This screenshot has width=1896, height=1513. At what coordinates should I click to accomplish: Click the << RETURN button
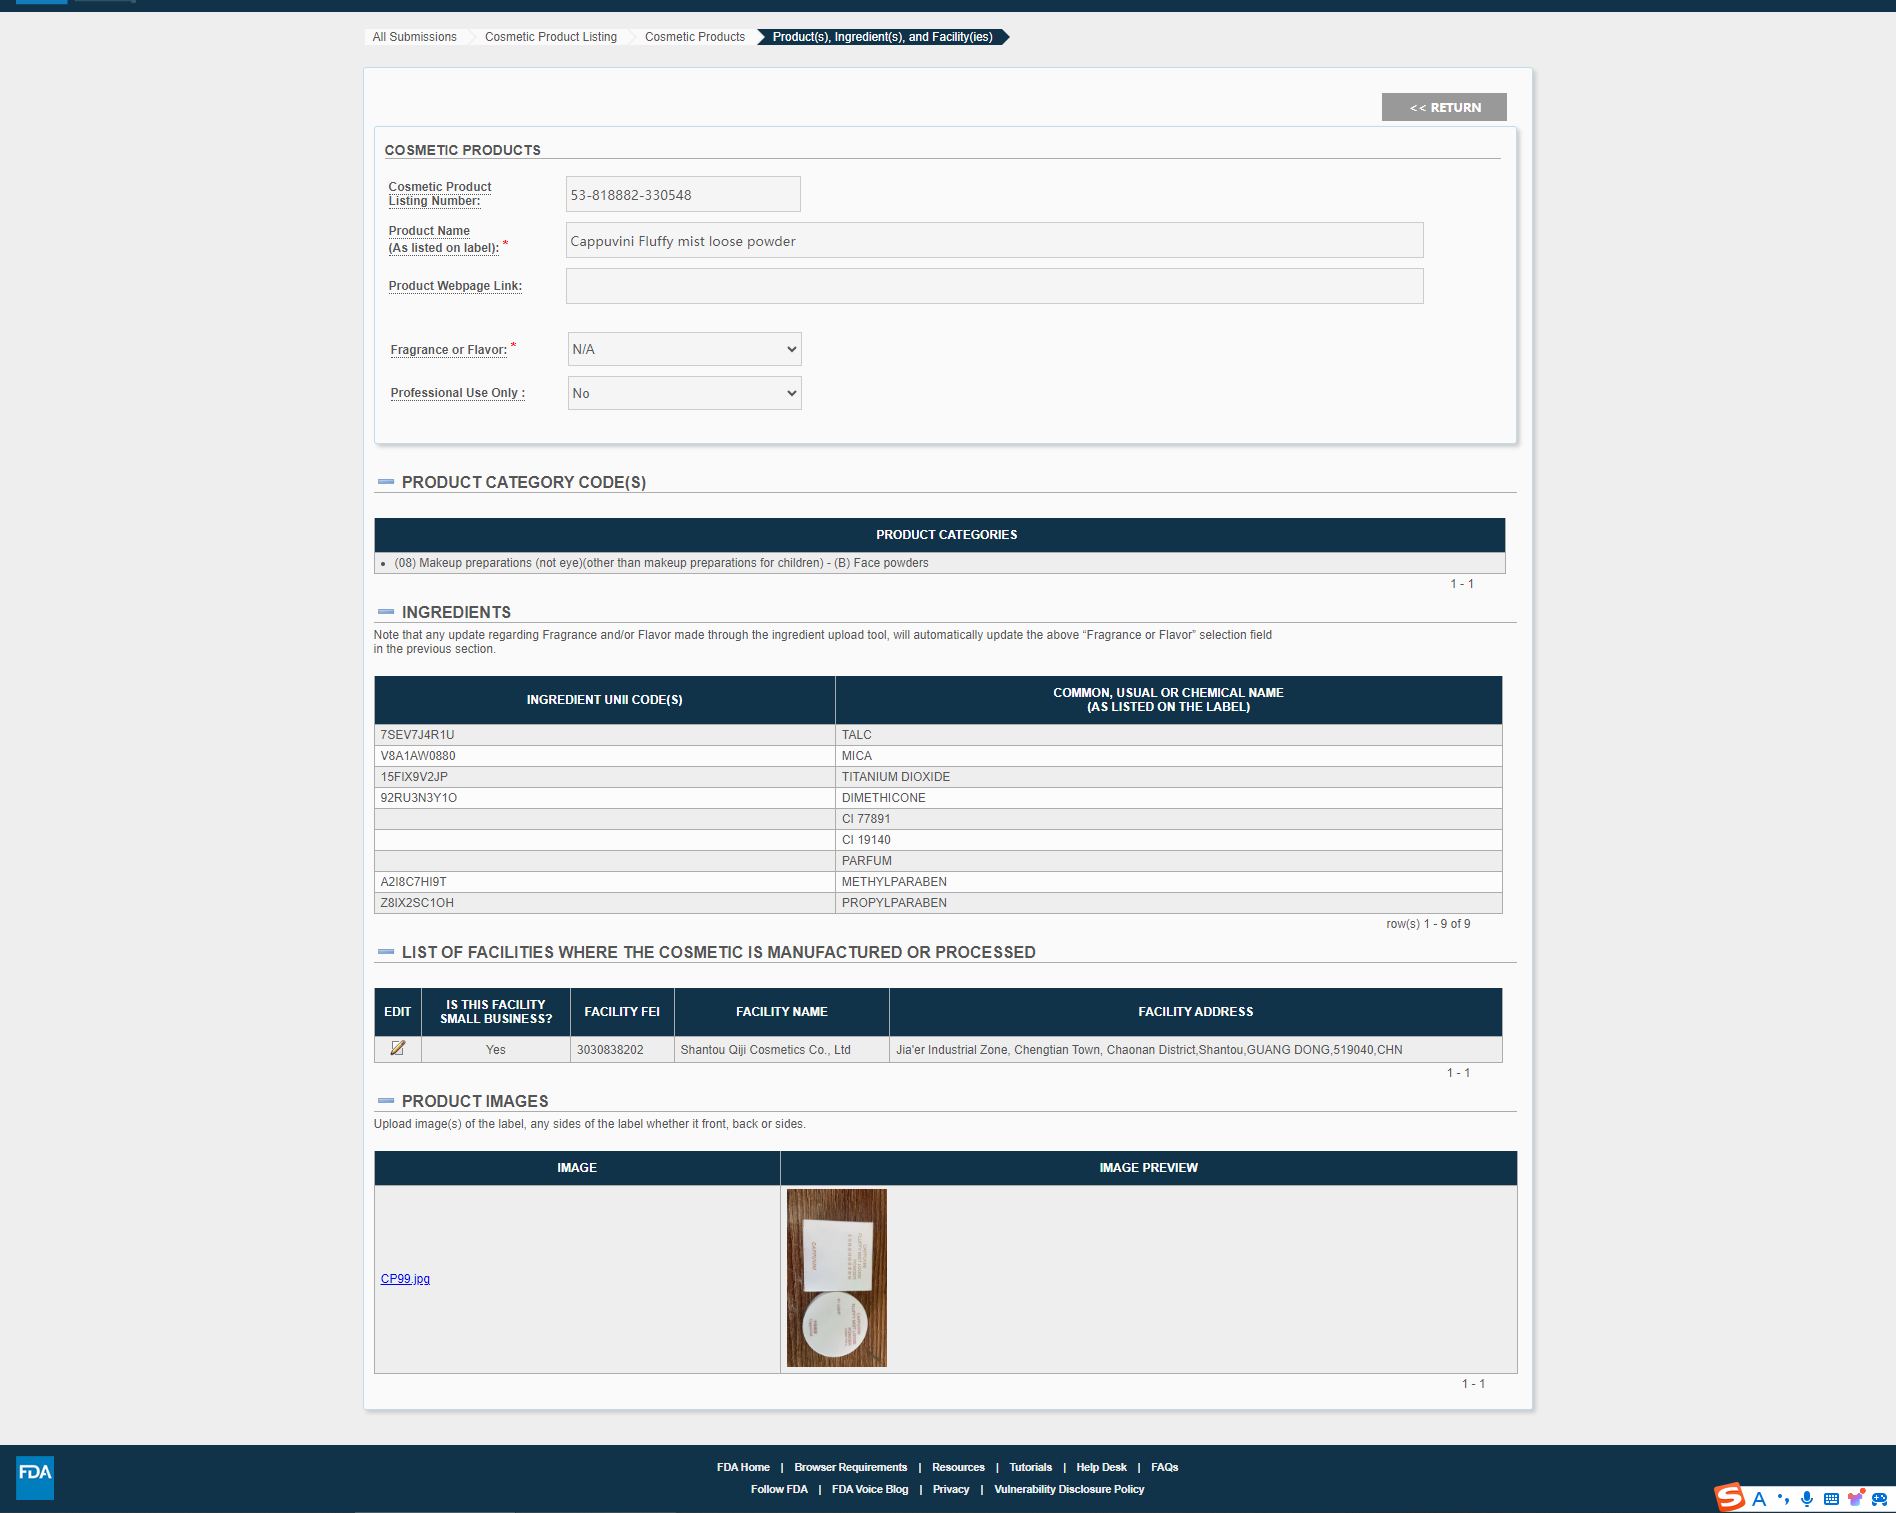(x=1443, y=107)
